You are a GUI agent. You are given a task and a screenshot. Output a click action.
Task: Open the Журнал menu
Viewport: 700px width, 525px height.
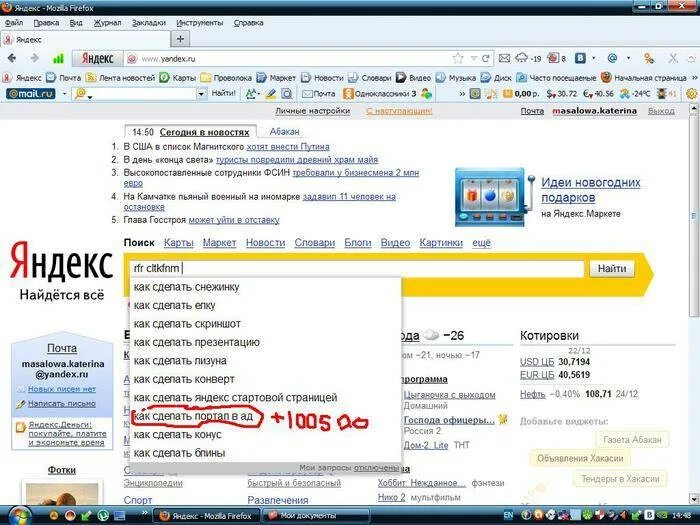[x=107, y=22]
